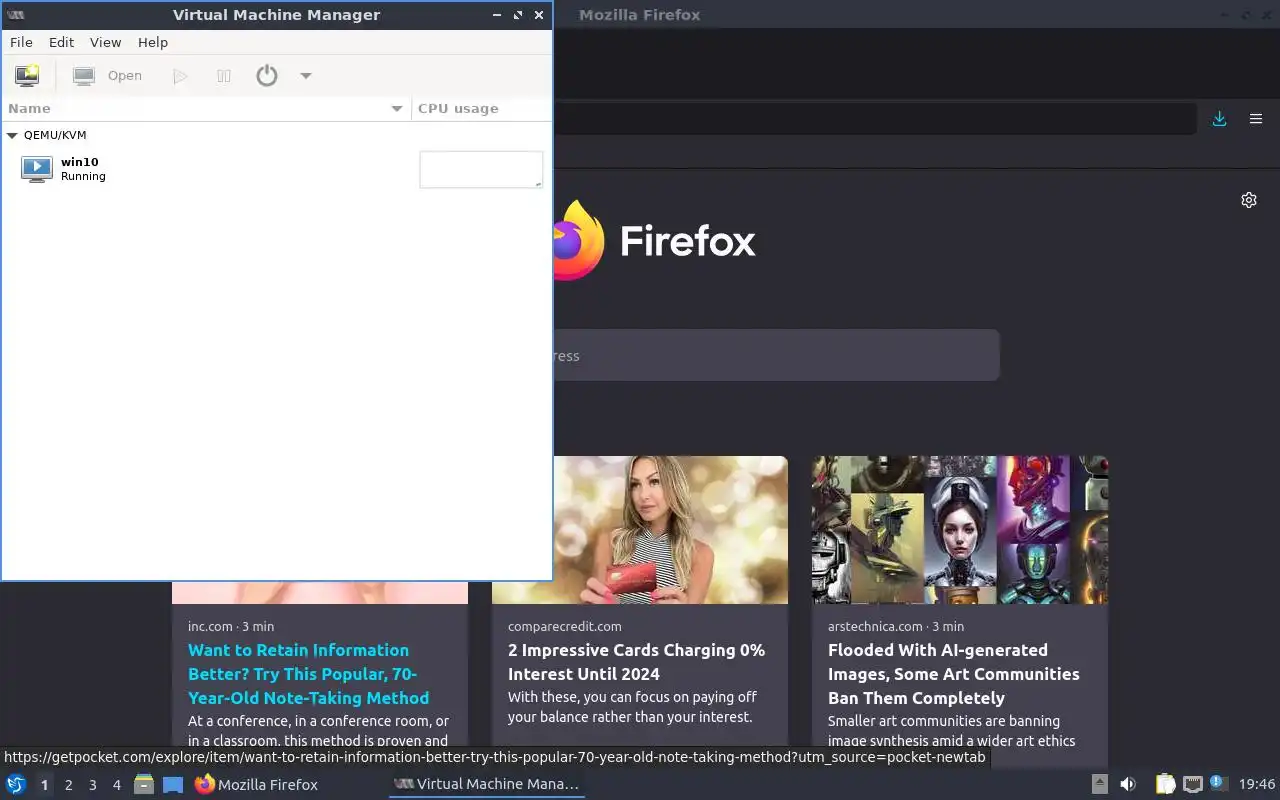
Task: Switch to workspace 2
Action: click(x=68, y=785)
